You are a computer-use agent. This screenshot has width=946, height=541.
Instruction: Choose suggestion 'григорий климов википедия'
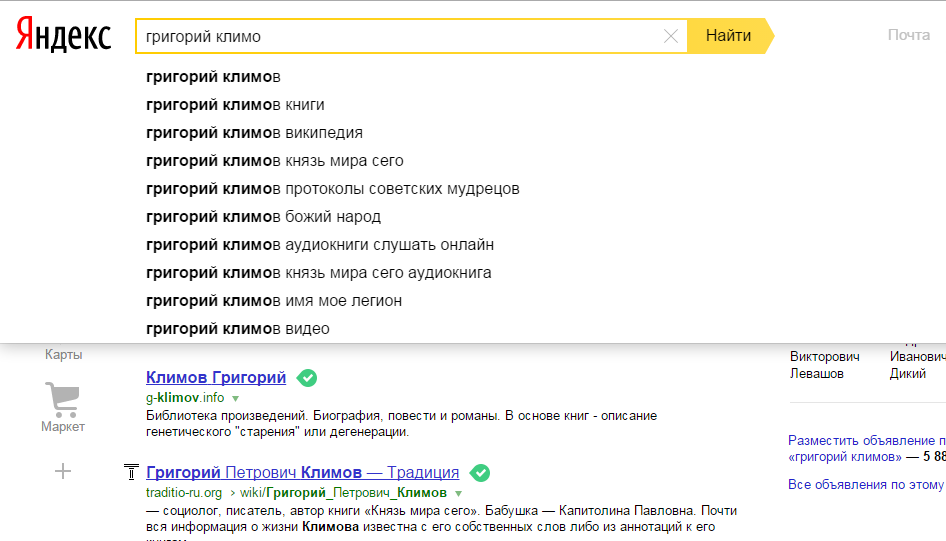coord(255,133)
